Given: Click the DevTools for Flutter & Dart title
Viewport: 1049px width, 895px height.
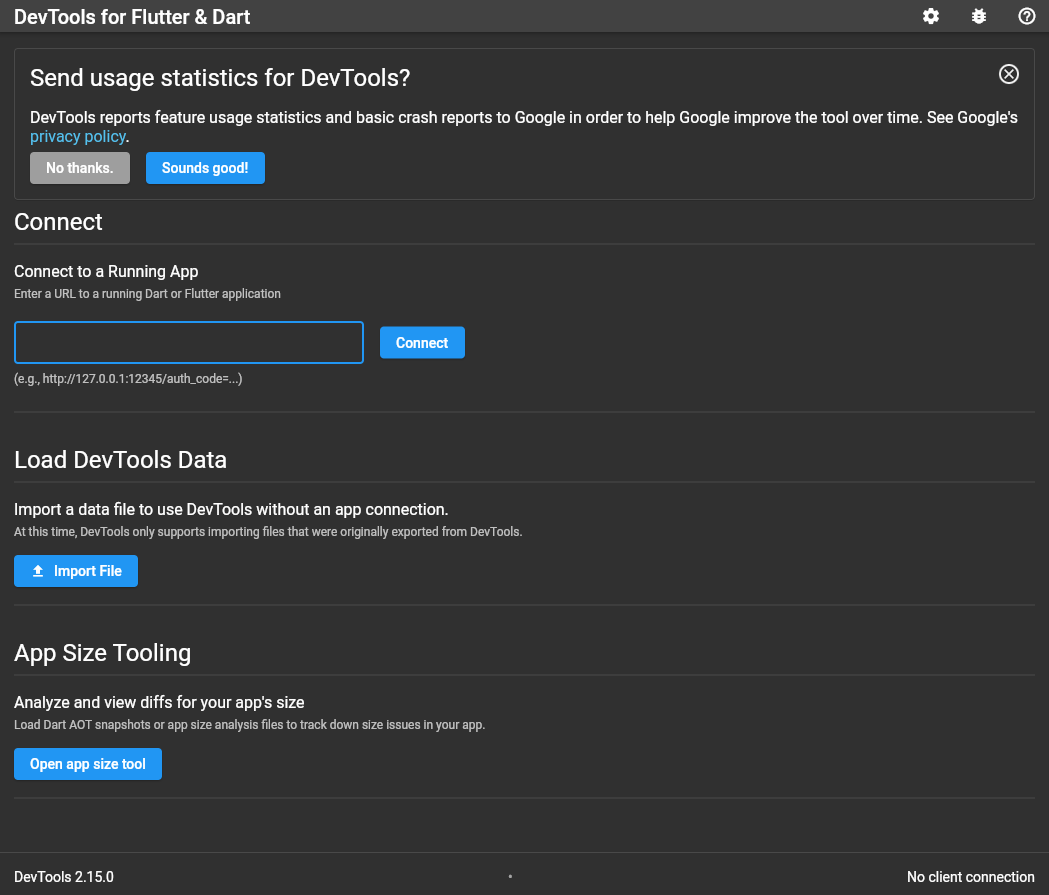Looking at the screenshot, I should (x=132, y=17).
